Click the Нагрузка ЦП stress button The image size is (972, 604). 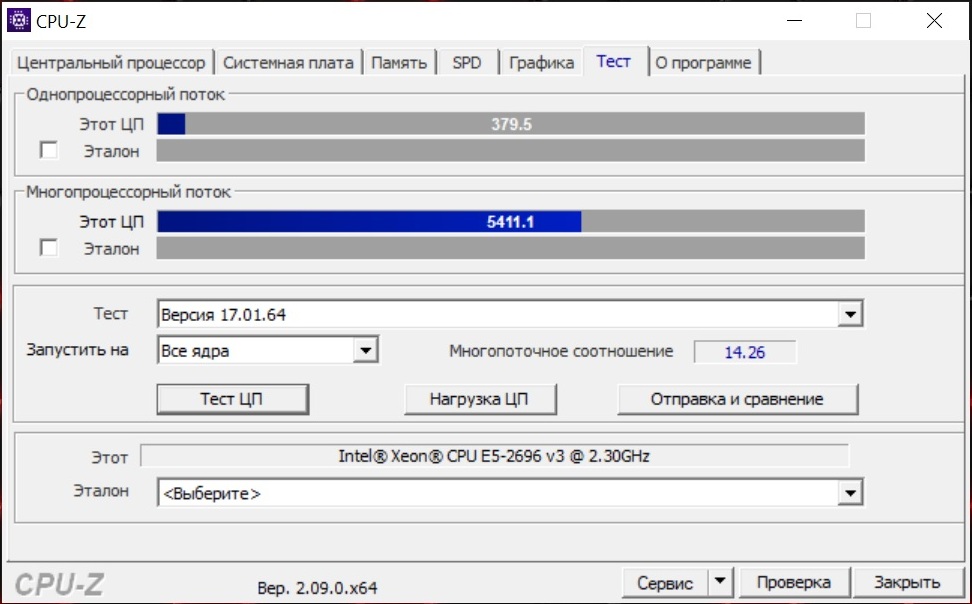point(480,399)
